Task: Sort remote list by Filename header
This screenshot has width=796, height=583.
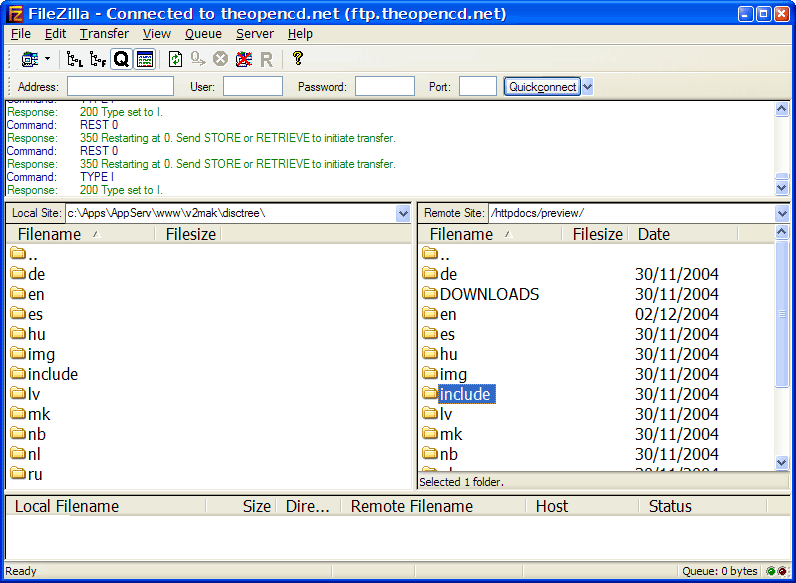Action: (x=490, y=234)
